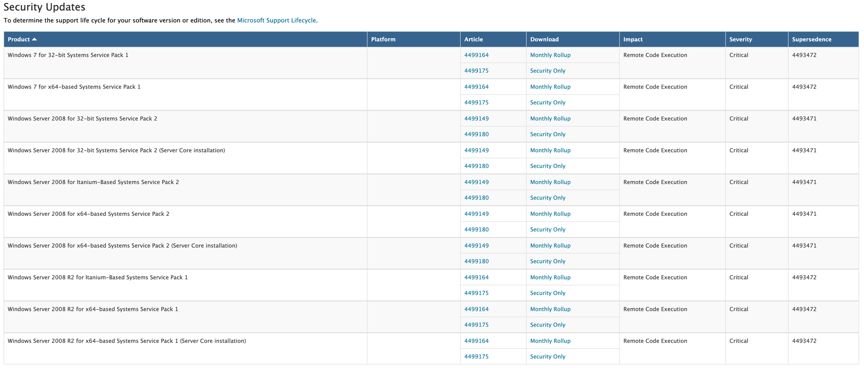
Task: Open article 4499164 for Server 2008 R2 Itanium-Based
Action: (477, 277)
